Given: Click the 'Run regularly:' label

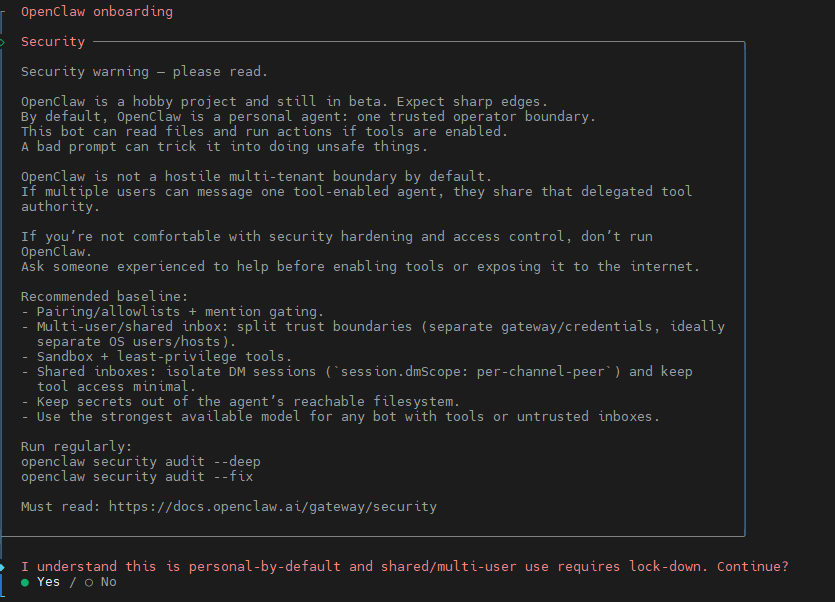Looking at the screenshot, I should click(76, 446).
